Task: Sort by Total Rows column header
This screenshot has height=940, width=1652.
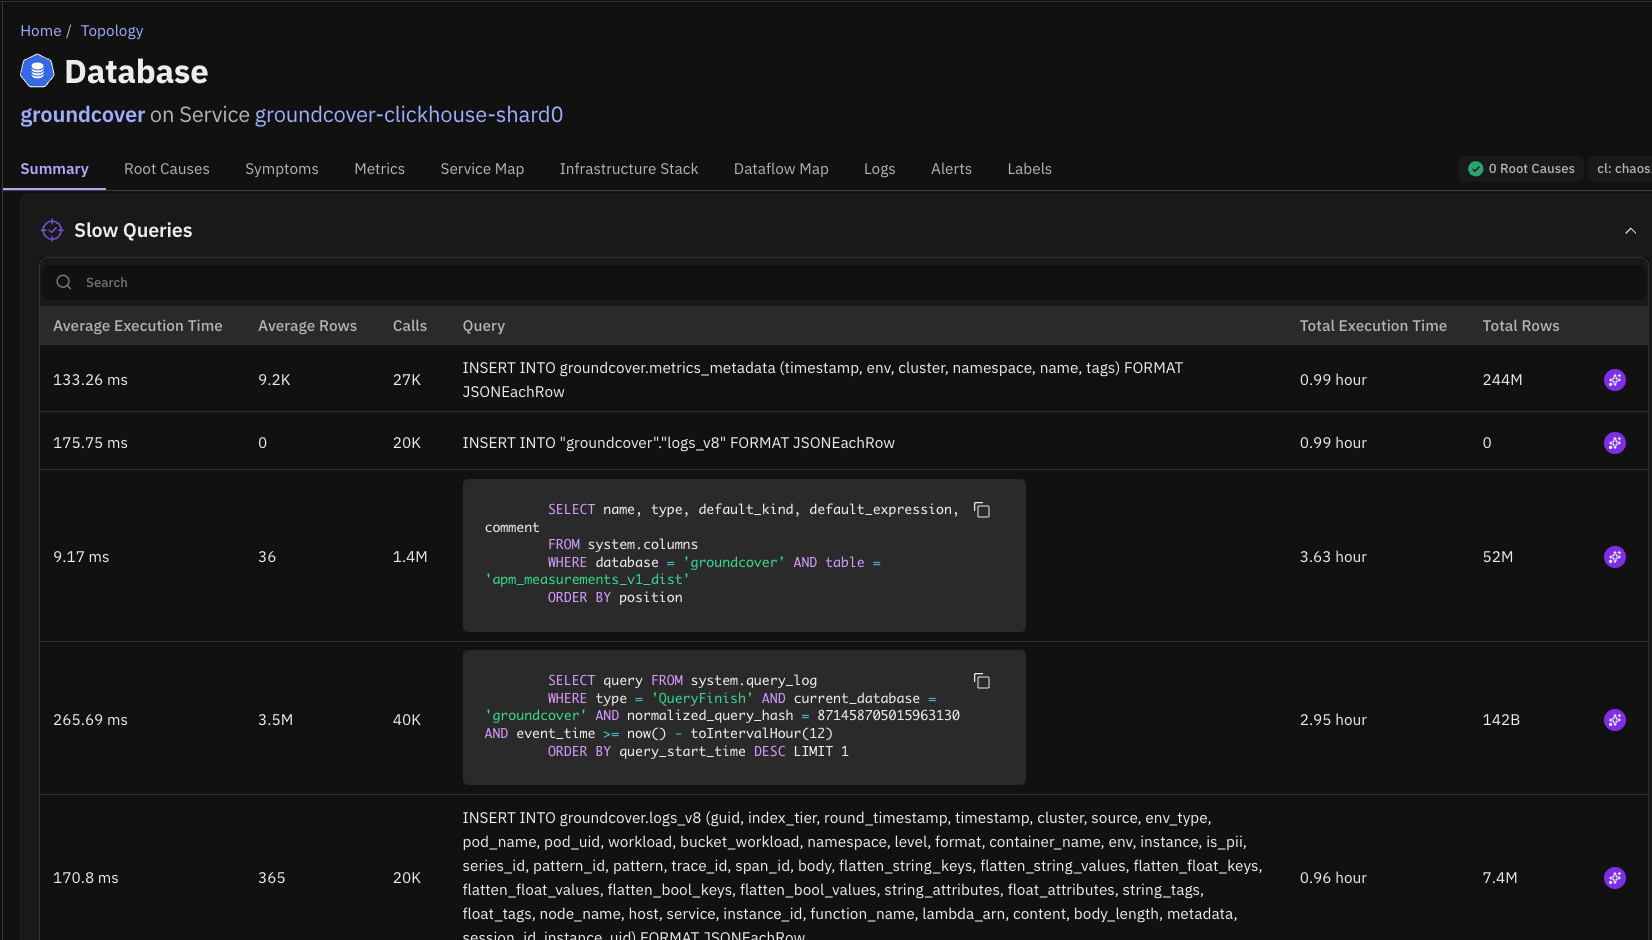Action: (1520, 326)
